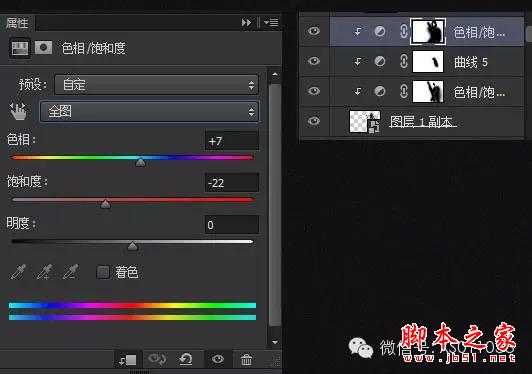This screenshot has width=532, height=374.
Task: Select the mask thumbnail of 曲线 5 layer
Action: click(x=428, y=61)
